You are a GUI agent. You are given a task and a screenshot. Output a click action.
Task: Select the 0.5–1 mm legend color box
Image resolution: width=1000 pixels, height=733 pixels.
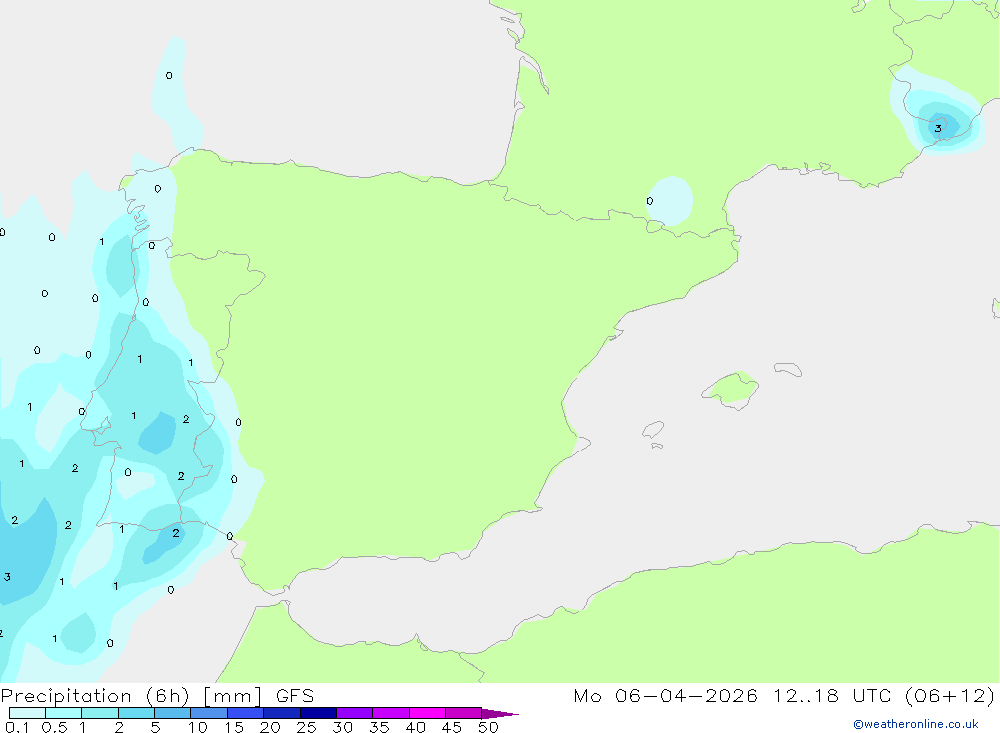pyautogui.click(x=64, y=713)
